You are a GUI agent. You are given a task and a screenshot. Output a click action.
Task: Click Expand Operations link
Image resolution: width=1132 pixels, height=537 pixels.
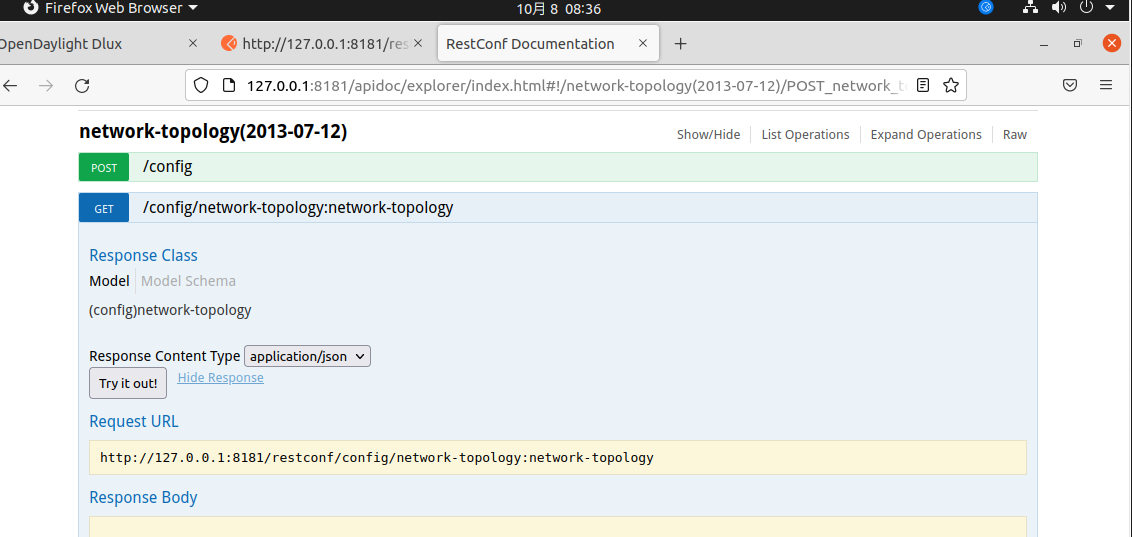[x=926, y=135]
